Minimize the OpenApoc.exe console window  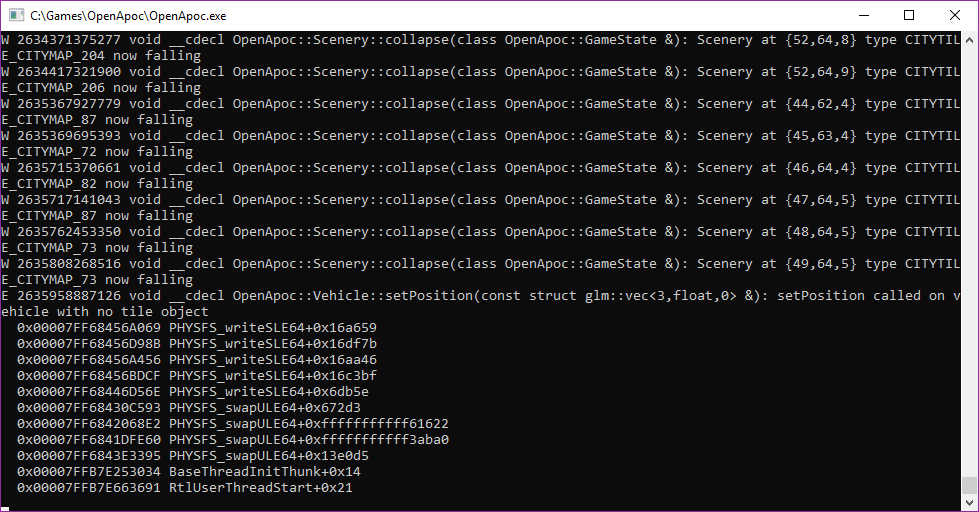(x=864, y=16)
